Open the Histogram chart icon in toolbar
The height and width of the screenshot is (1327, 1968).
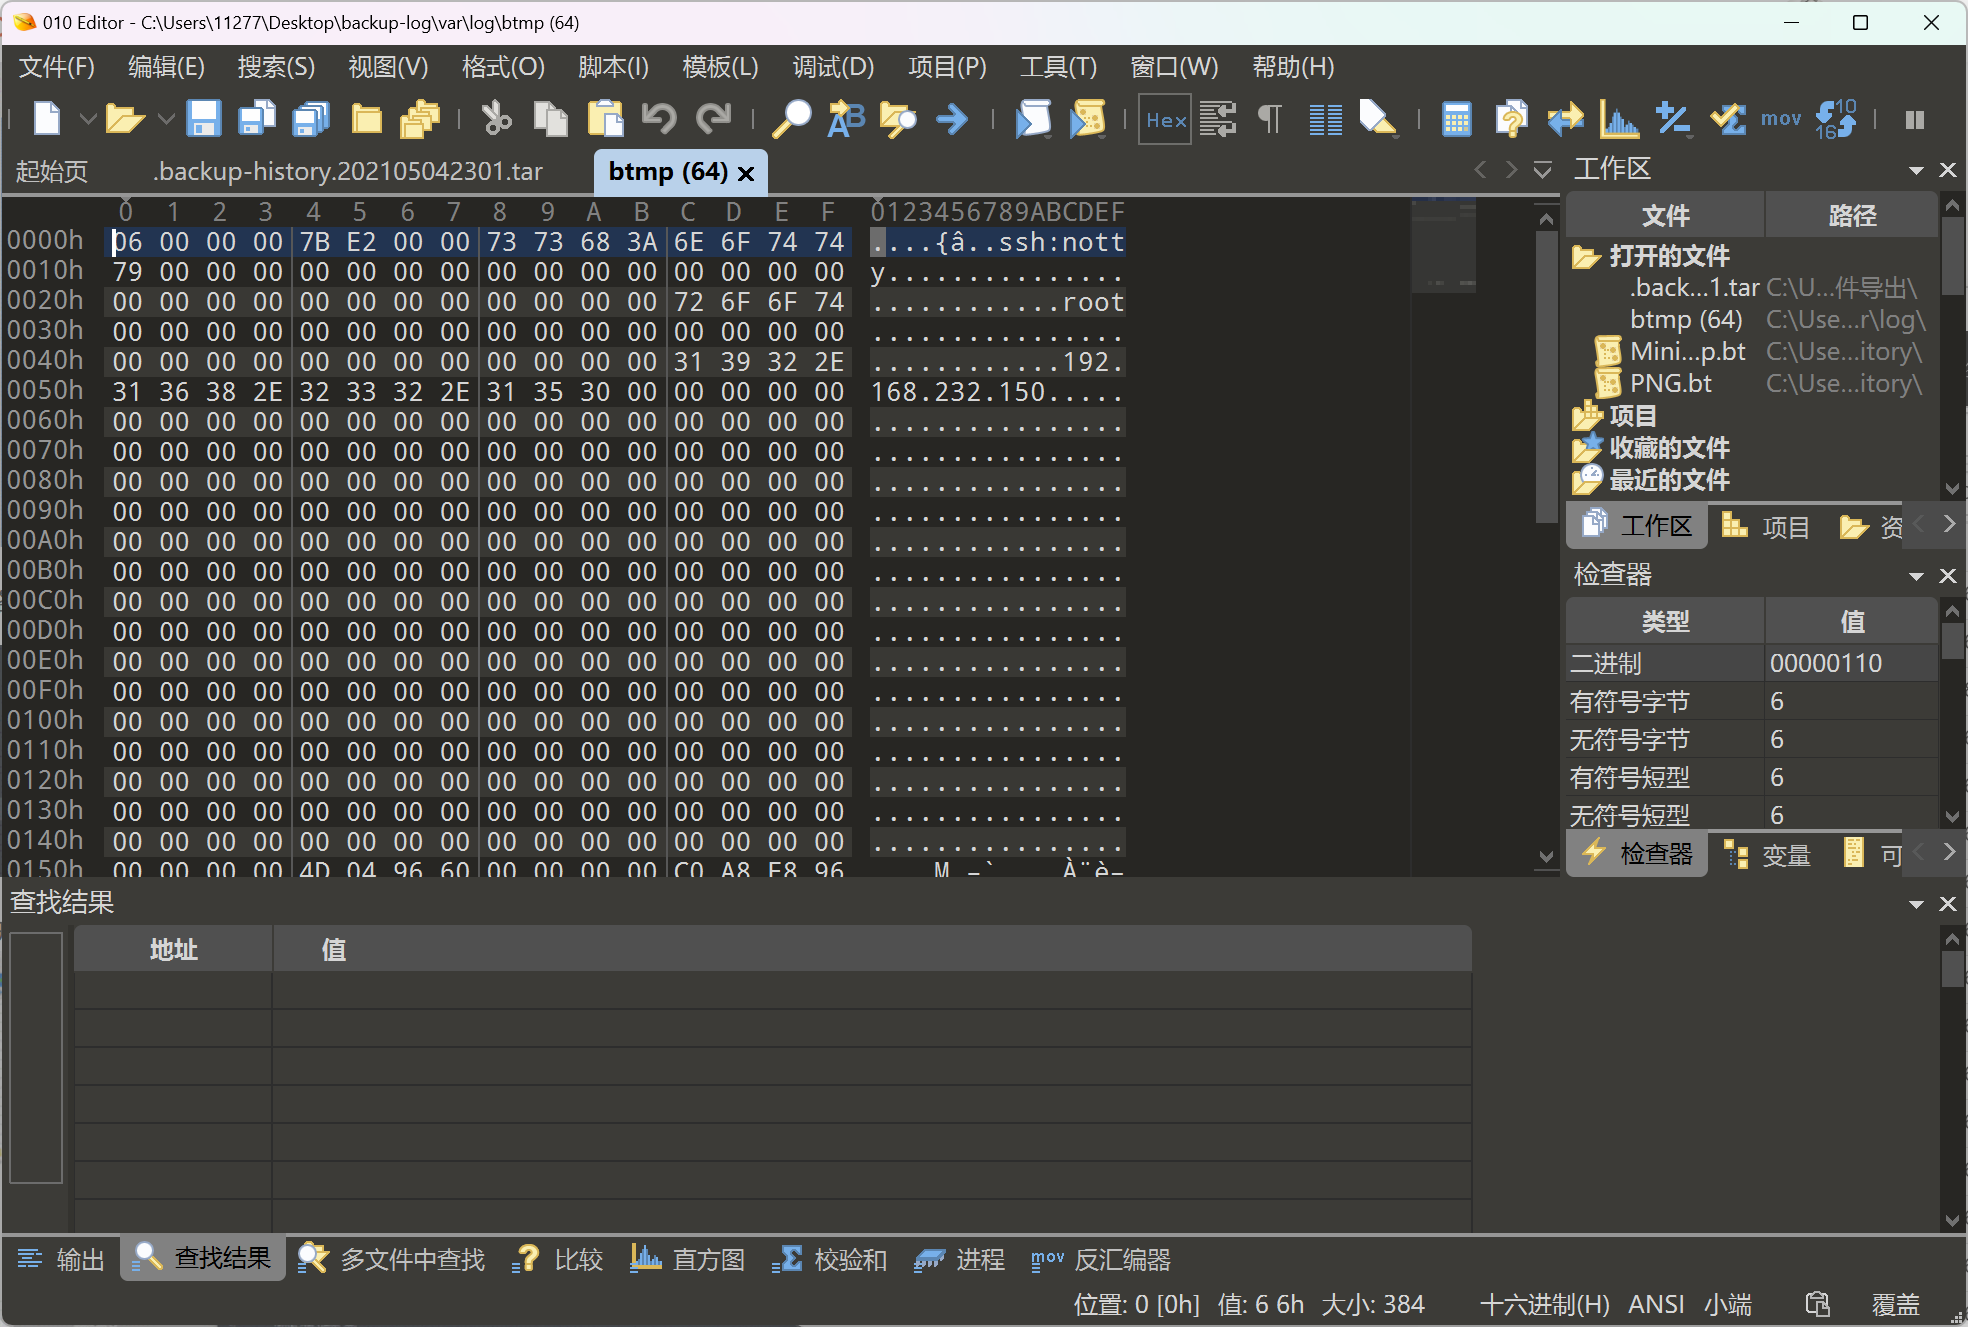point(1619,119)
